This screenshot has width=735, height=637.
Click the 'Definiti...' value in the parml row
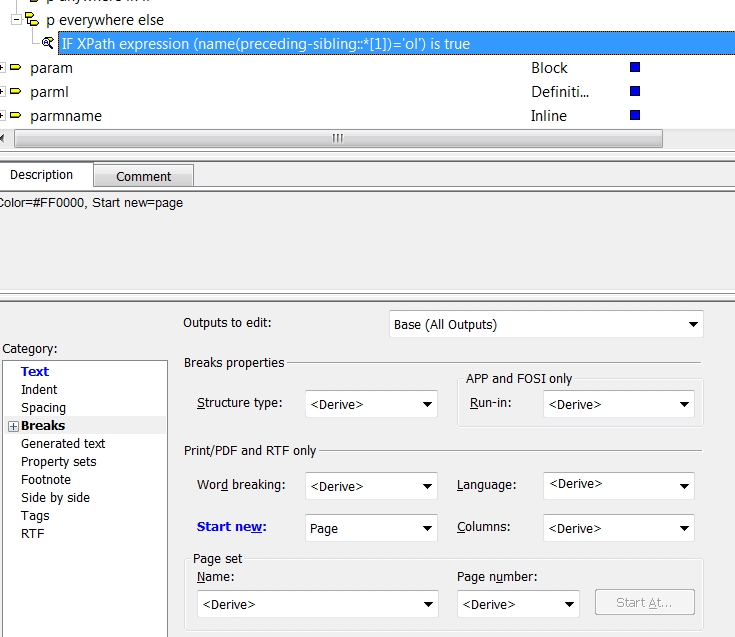(560, 92)
